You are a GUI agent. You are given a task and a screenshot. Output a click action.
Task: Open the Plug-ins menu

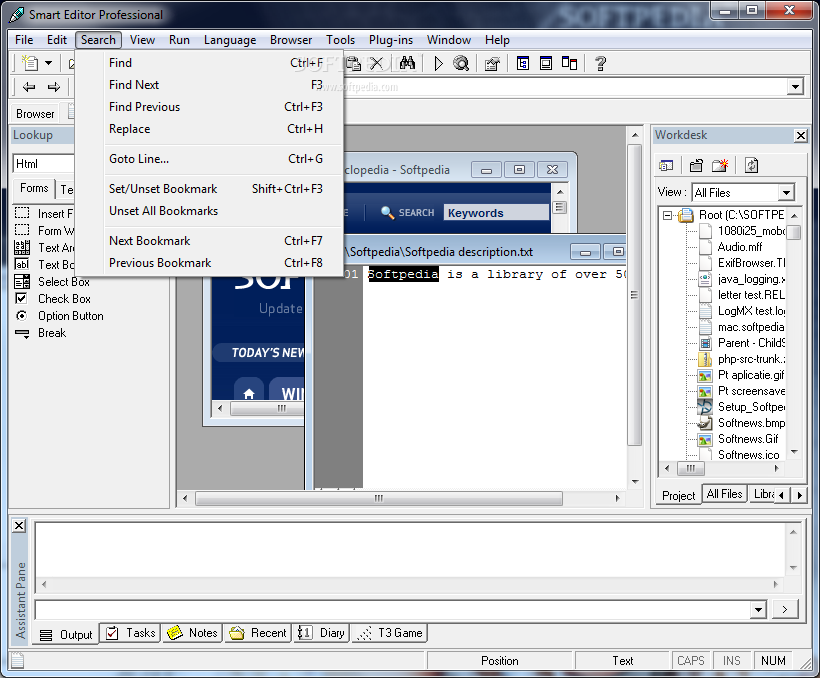[x=391, y=40]
